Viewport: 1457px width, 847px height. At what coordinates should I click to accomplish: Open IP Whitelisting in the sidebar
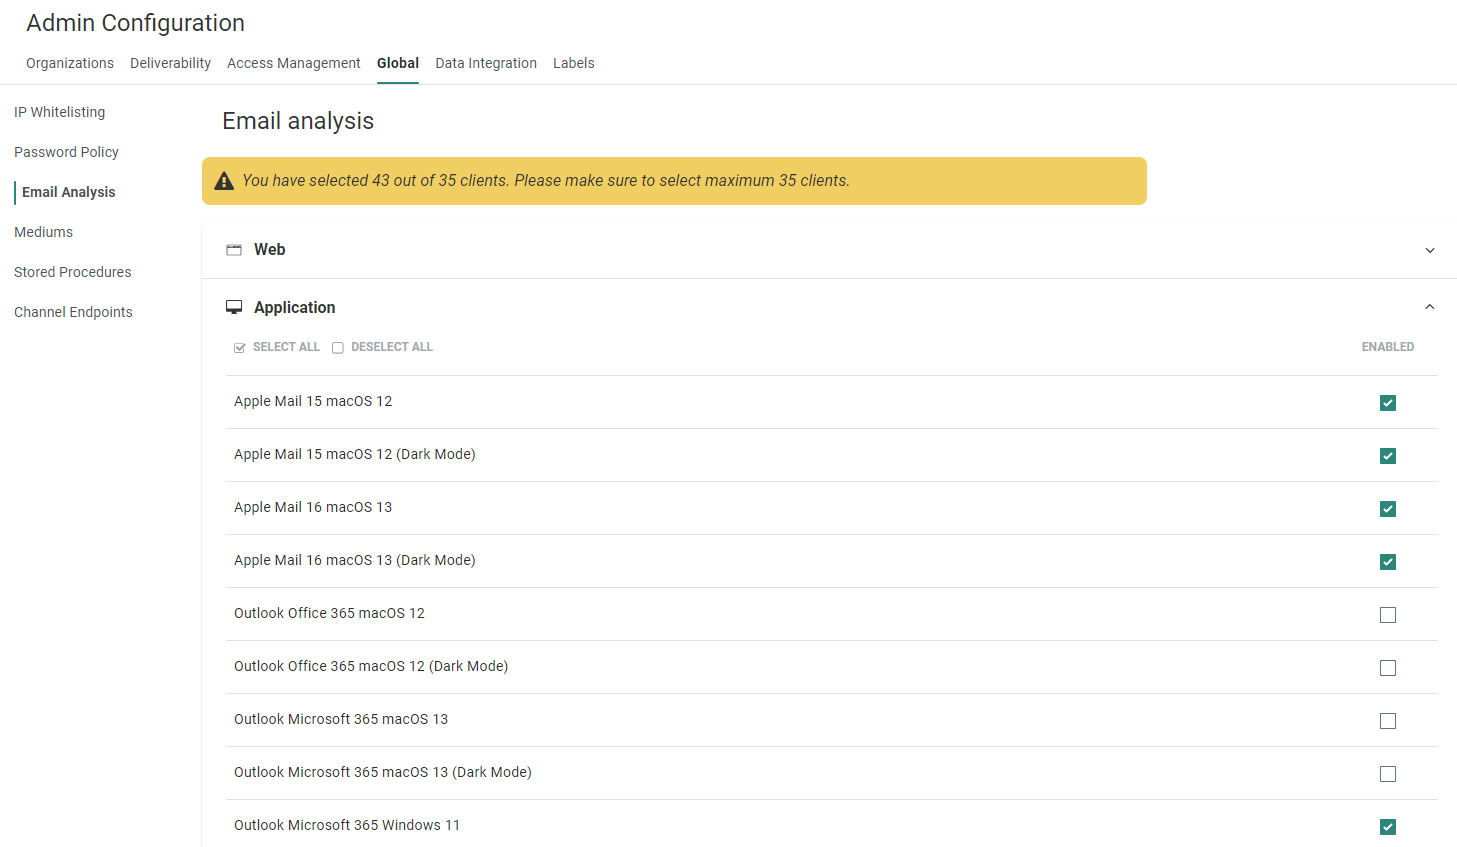(x=59, y=112)
